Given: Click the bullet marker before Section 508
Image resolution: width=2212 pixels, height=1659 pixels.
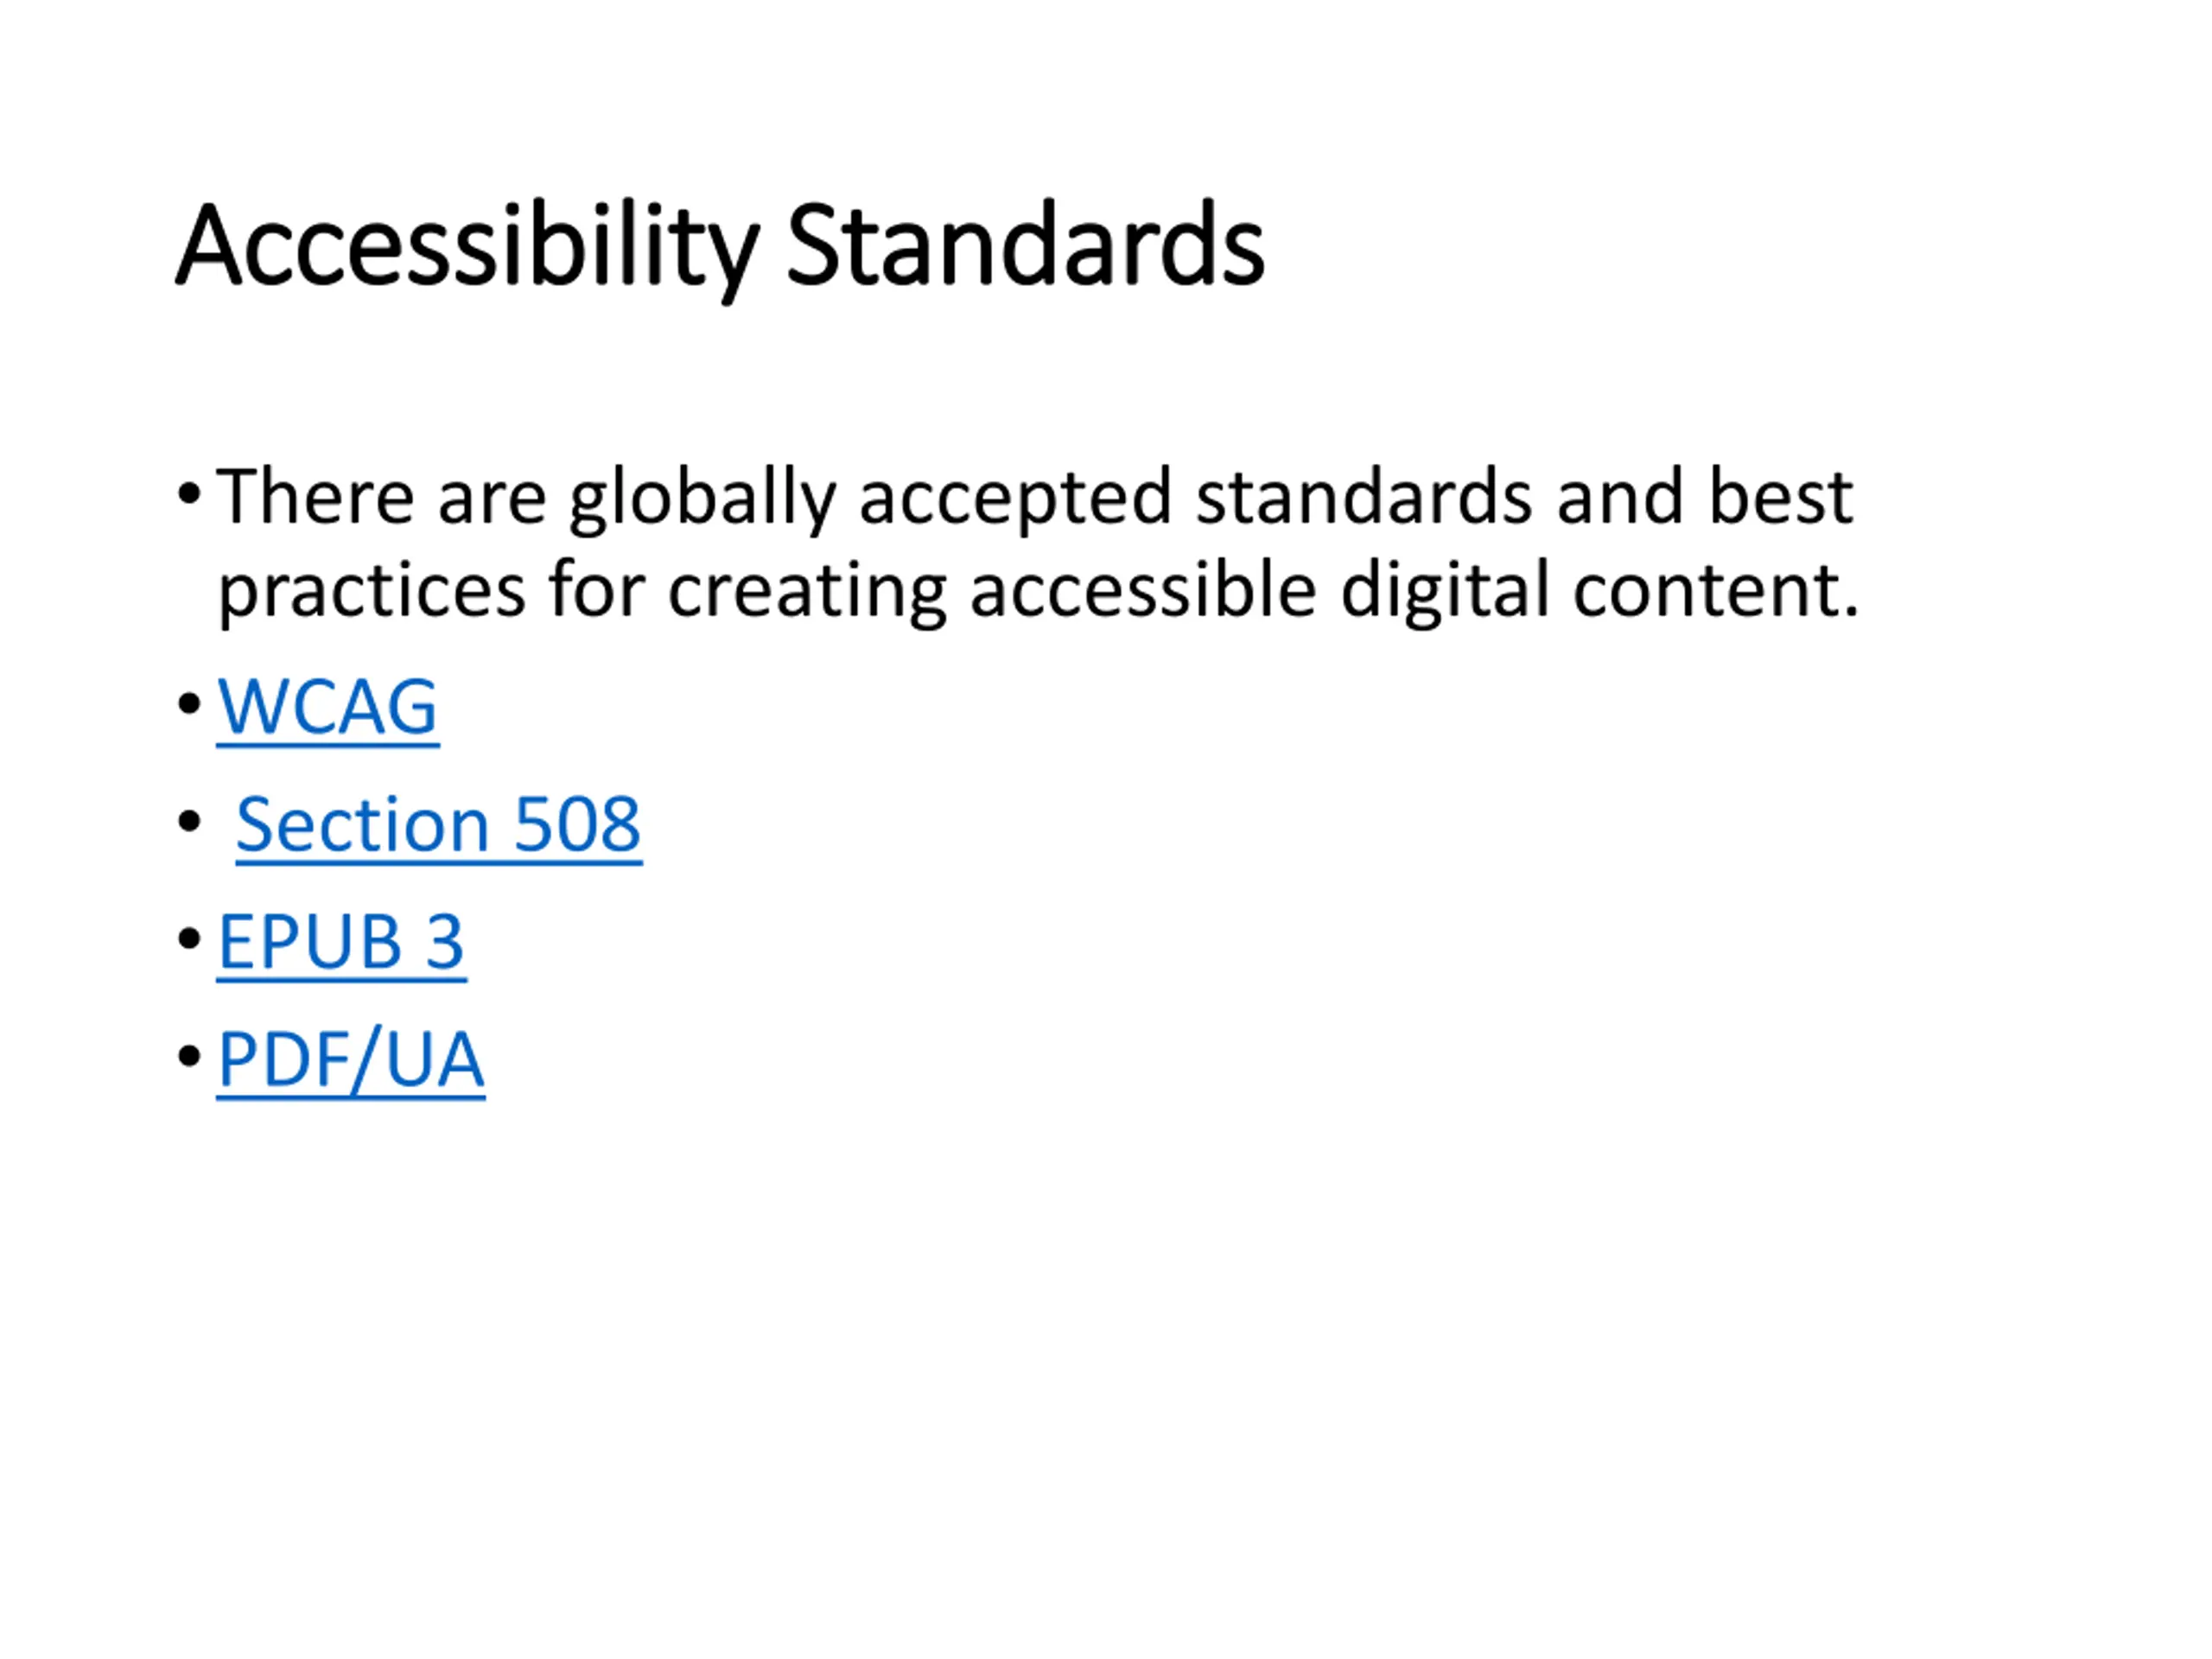Looking at the screenshot, I should (x=189, y=821).
